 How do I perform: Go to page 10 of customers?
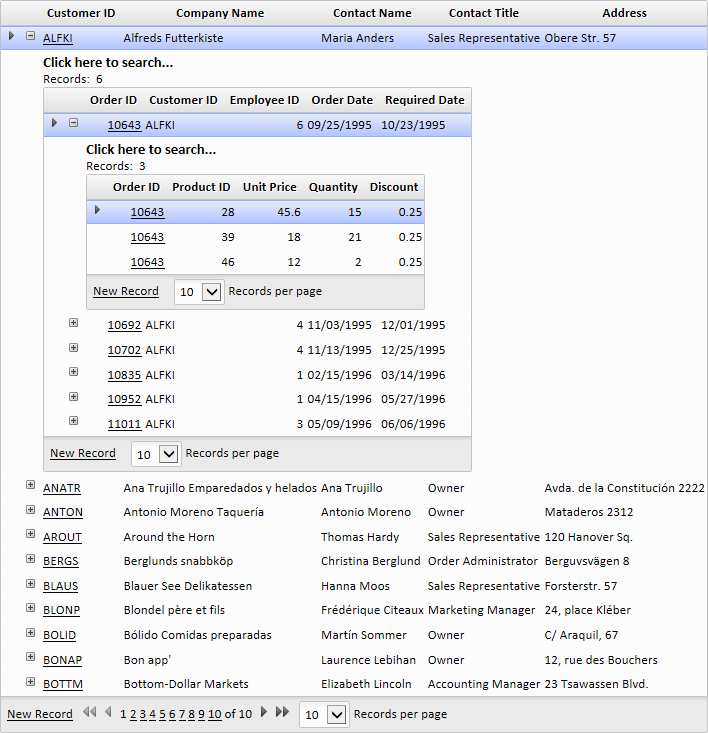(x=215, y=714)
